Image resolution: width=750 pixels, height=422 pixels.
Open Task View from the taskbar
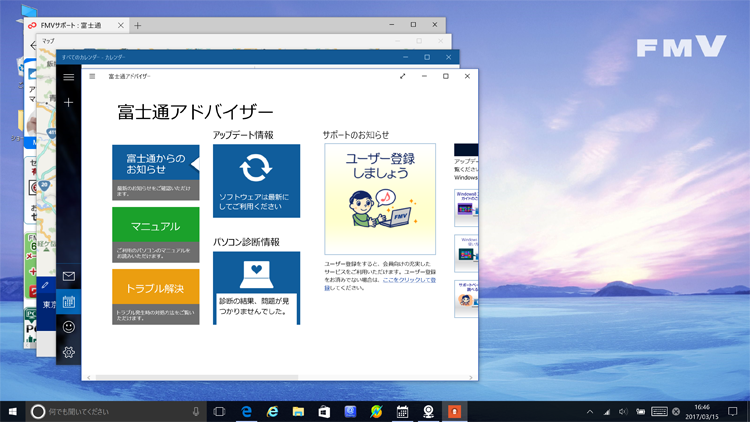pos(219,411)
